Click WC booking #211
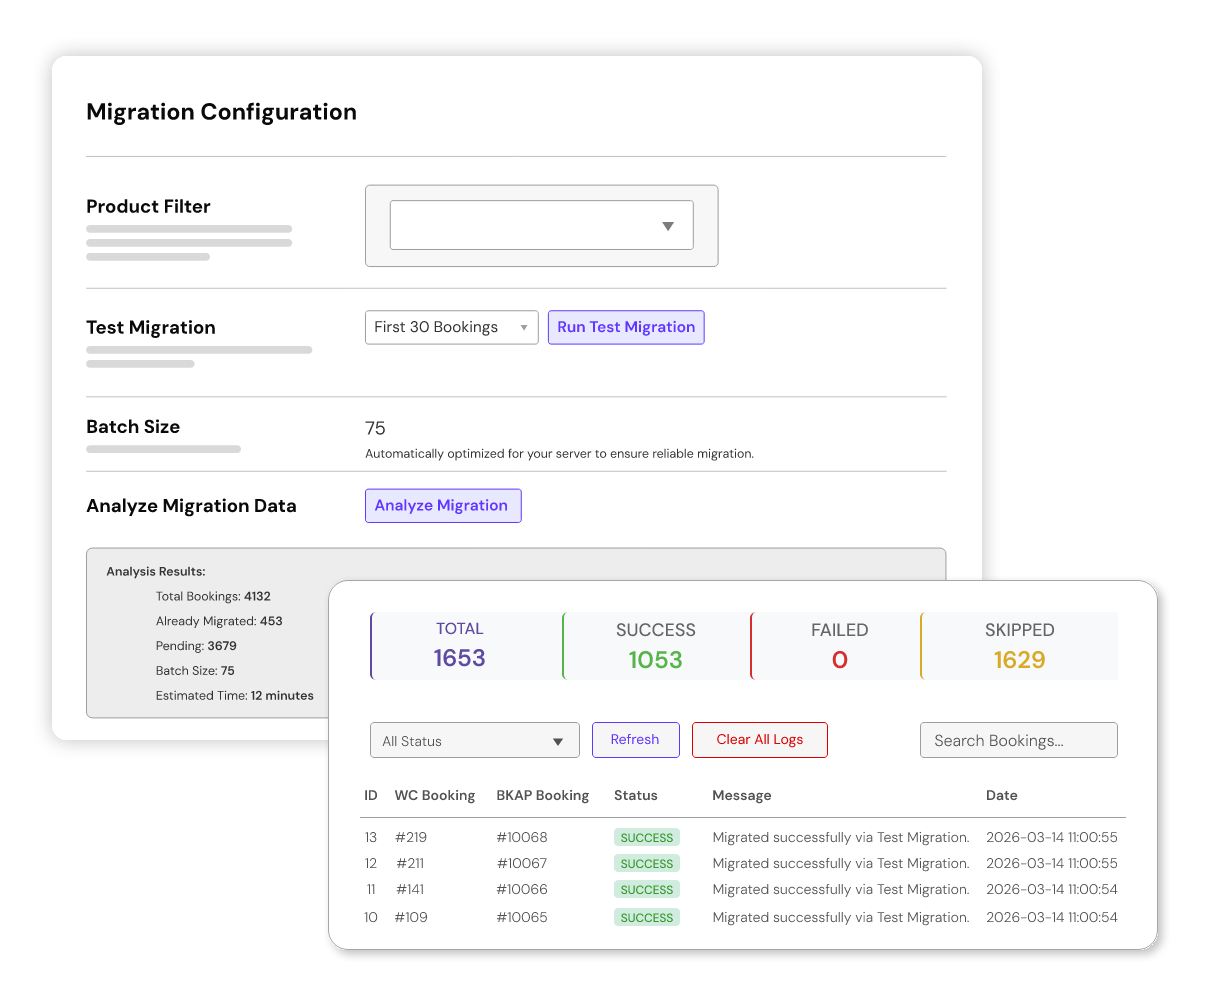Viewport: 1220px width, 1000px height. click(x=410, y=863)
